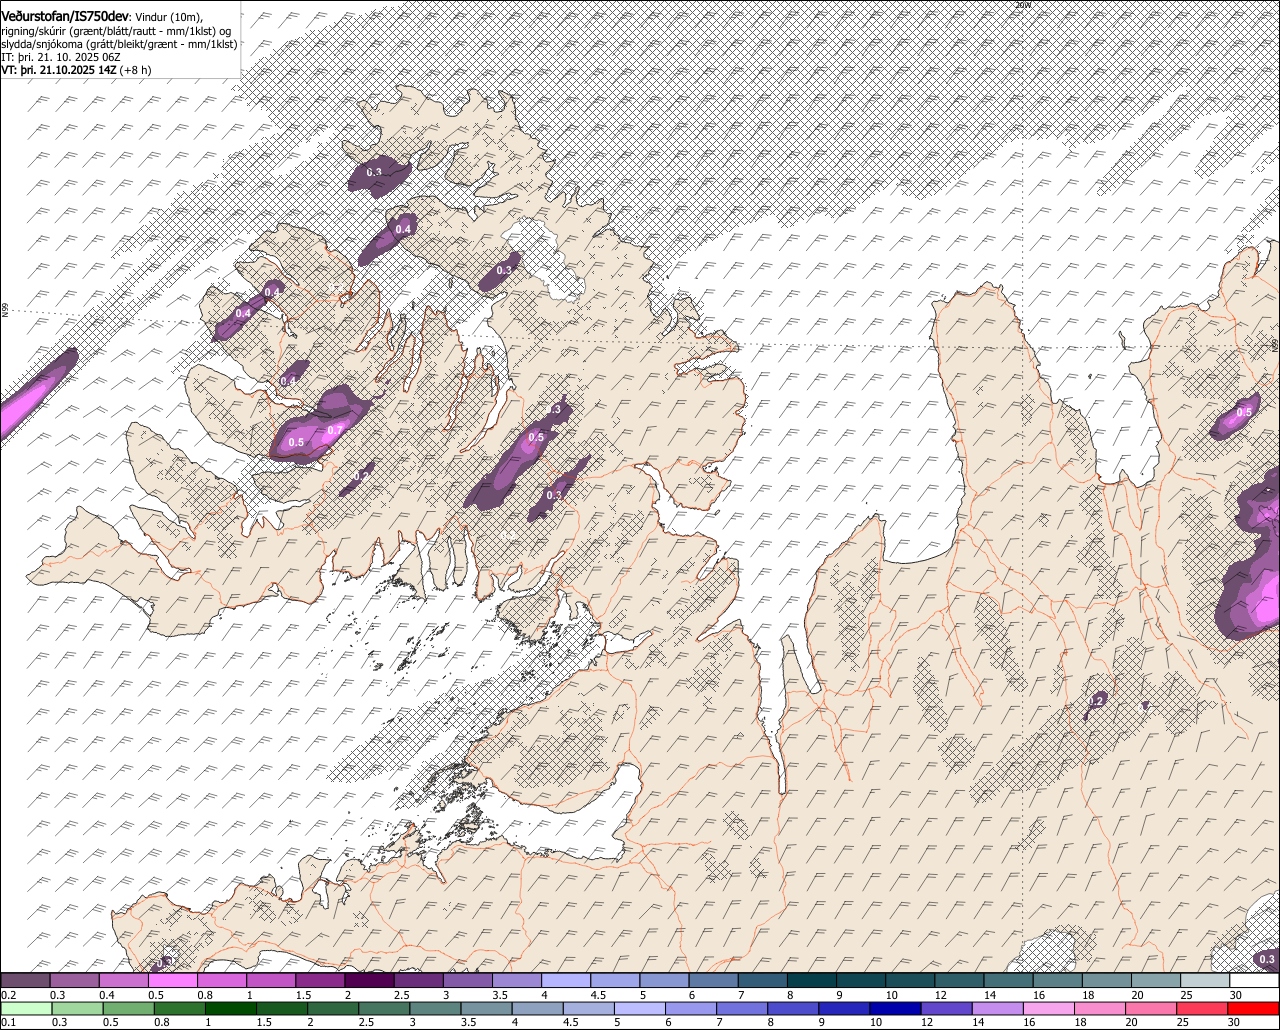Pick the upper legend row's 3.5 swatch
The height and width of the screenshot is (1030, 1280).
coord(517,981)
